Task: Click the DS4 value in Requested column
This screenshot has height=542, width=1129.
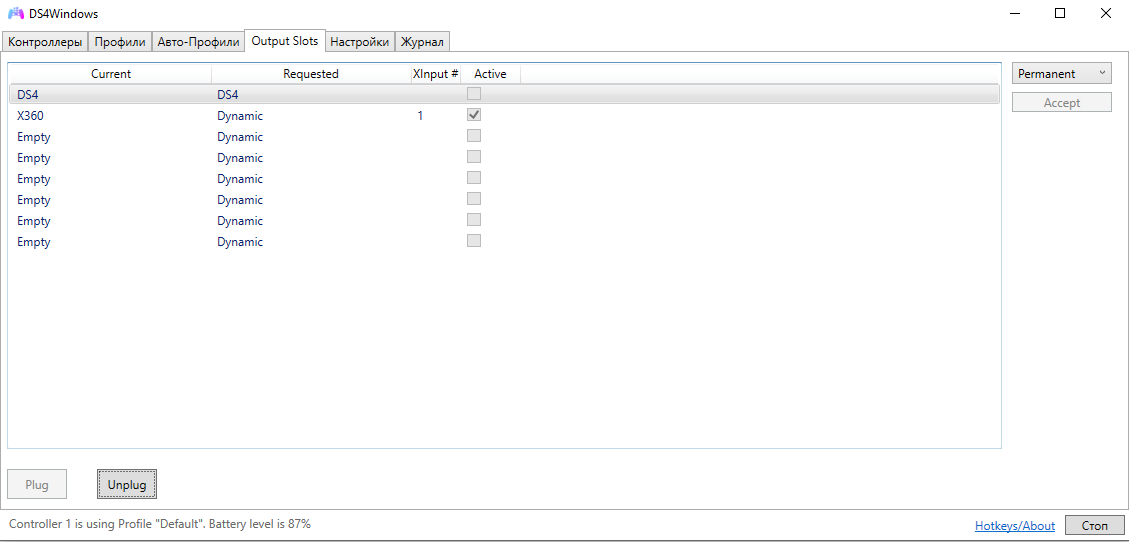Action: coord(228,94)
